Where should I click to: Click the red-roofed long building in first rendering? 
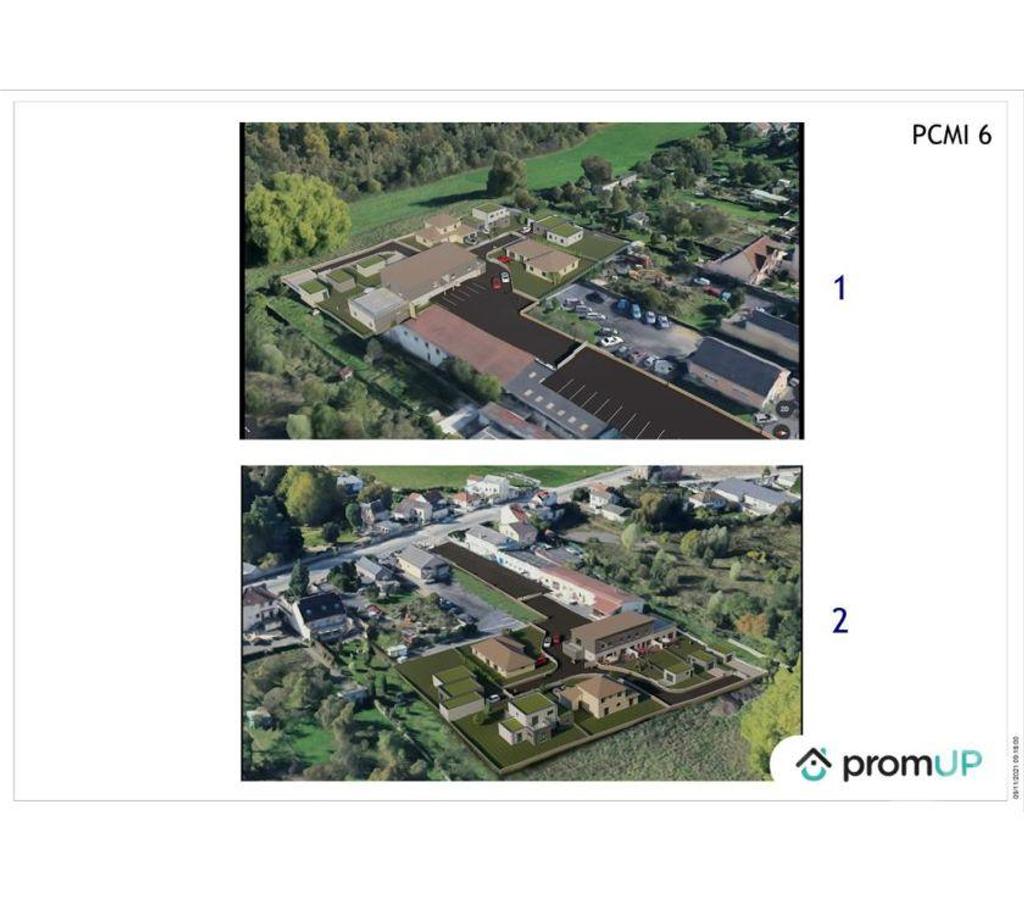tap(466, 341)
